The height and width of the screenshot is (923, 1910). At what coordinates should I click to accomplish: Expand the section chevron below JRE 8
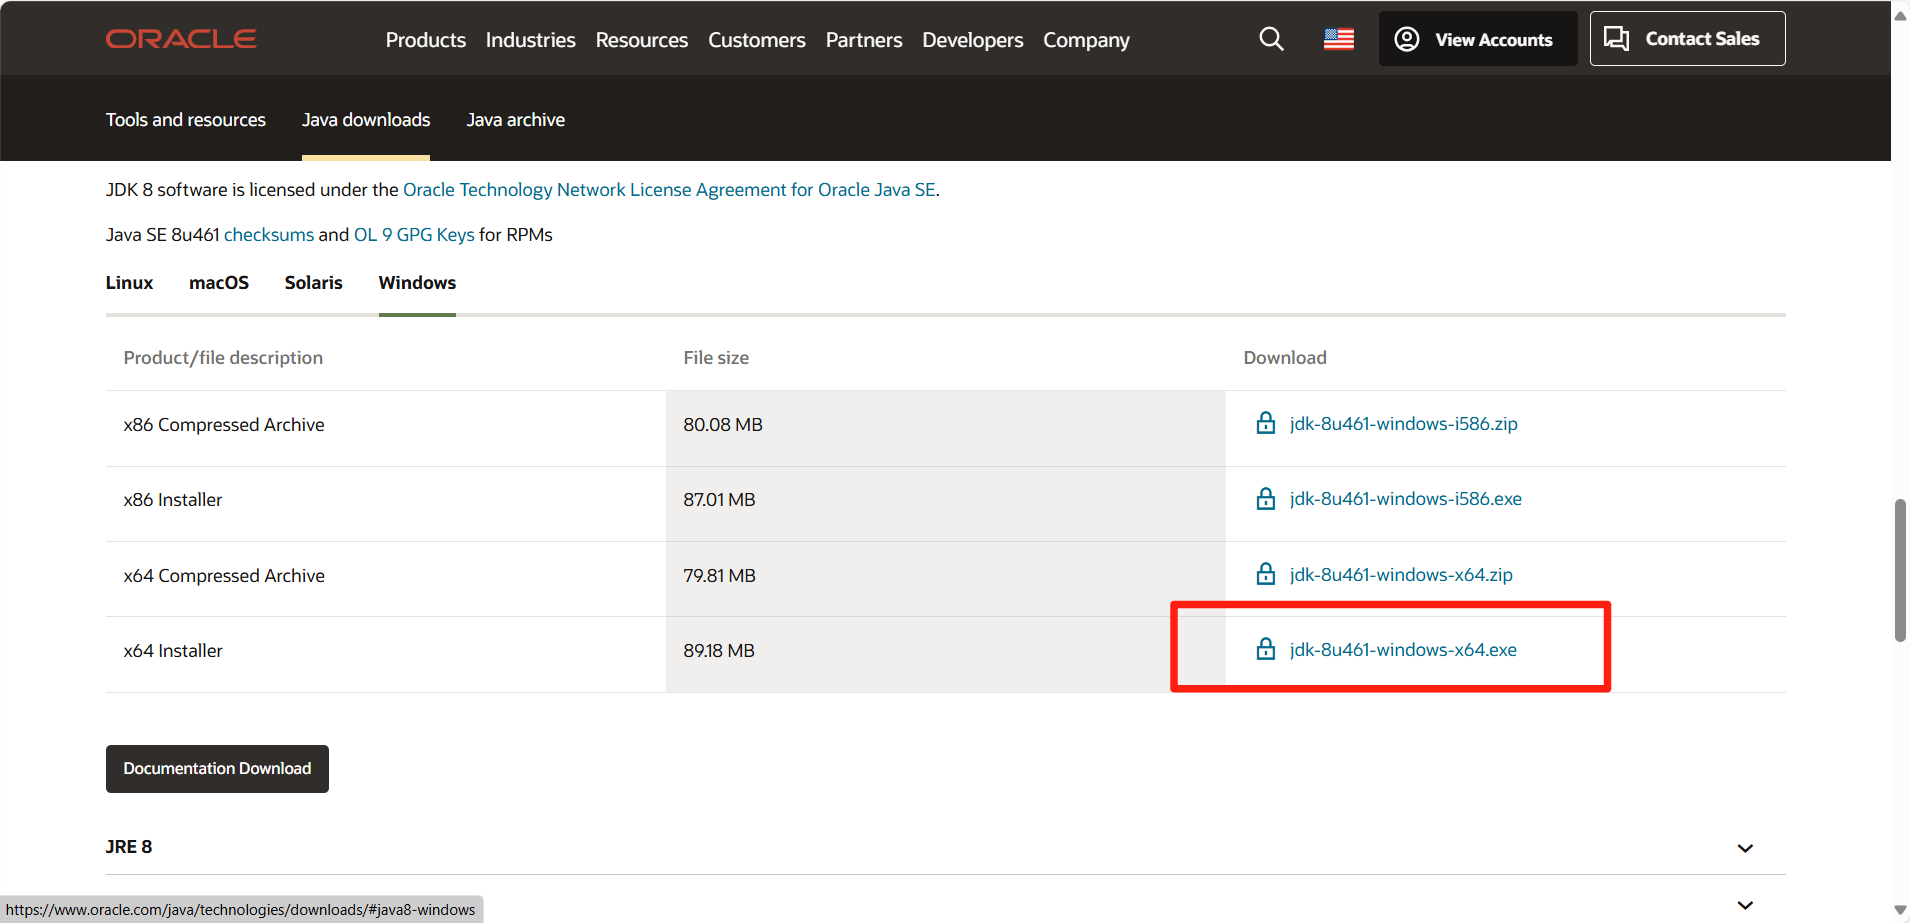point(1745,905)
